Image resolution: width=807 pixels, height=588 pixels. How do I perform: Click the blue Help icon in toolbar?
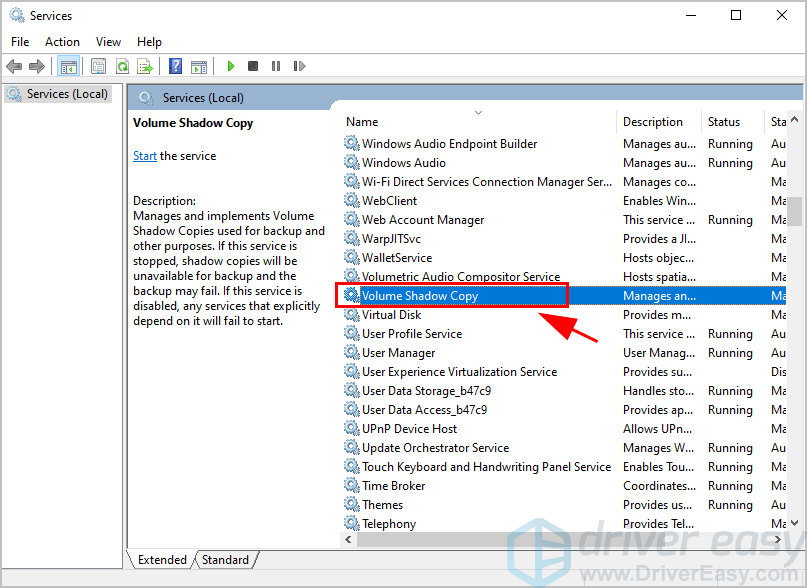[175, 66]
